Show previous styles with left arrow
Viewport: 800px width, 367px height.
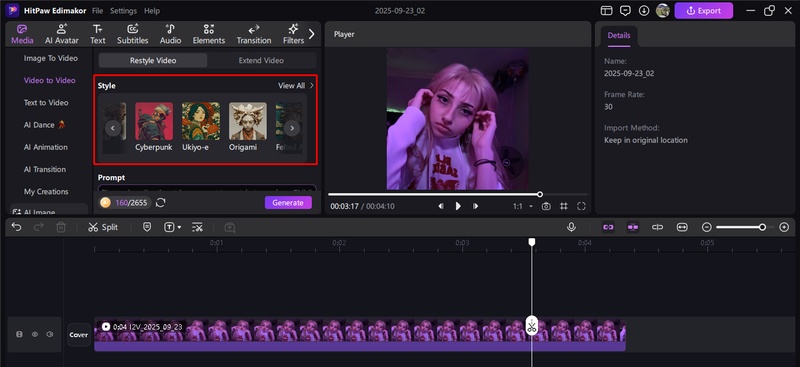click(113, 128)
